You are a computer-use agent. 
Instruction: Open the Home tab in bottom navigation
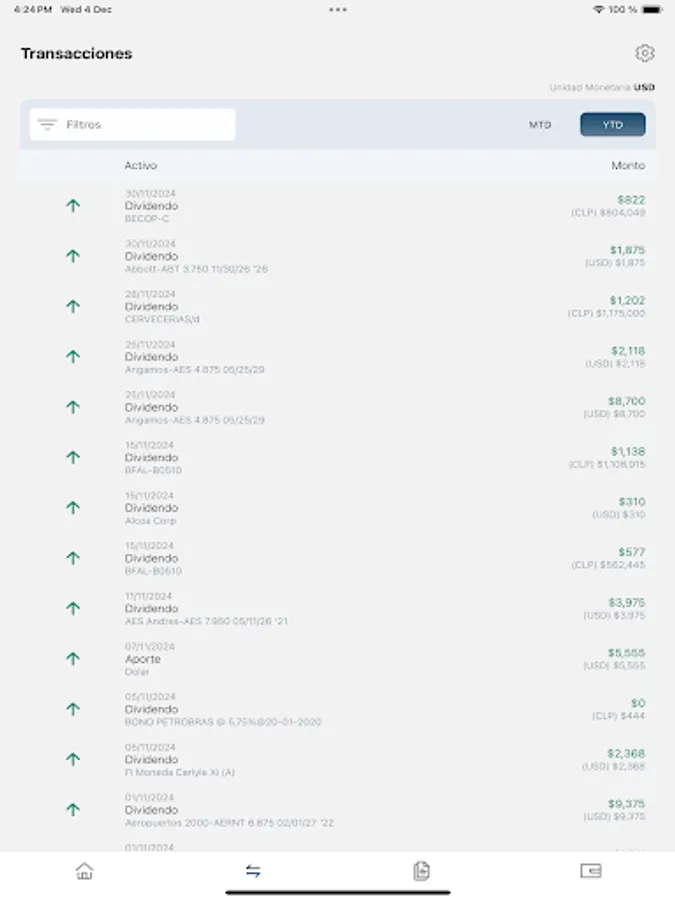click(x=84, y=871)
